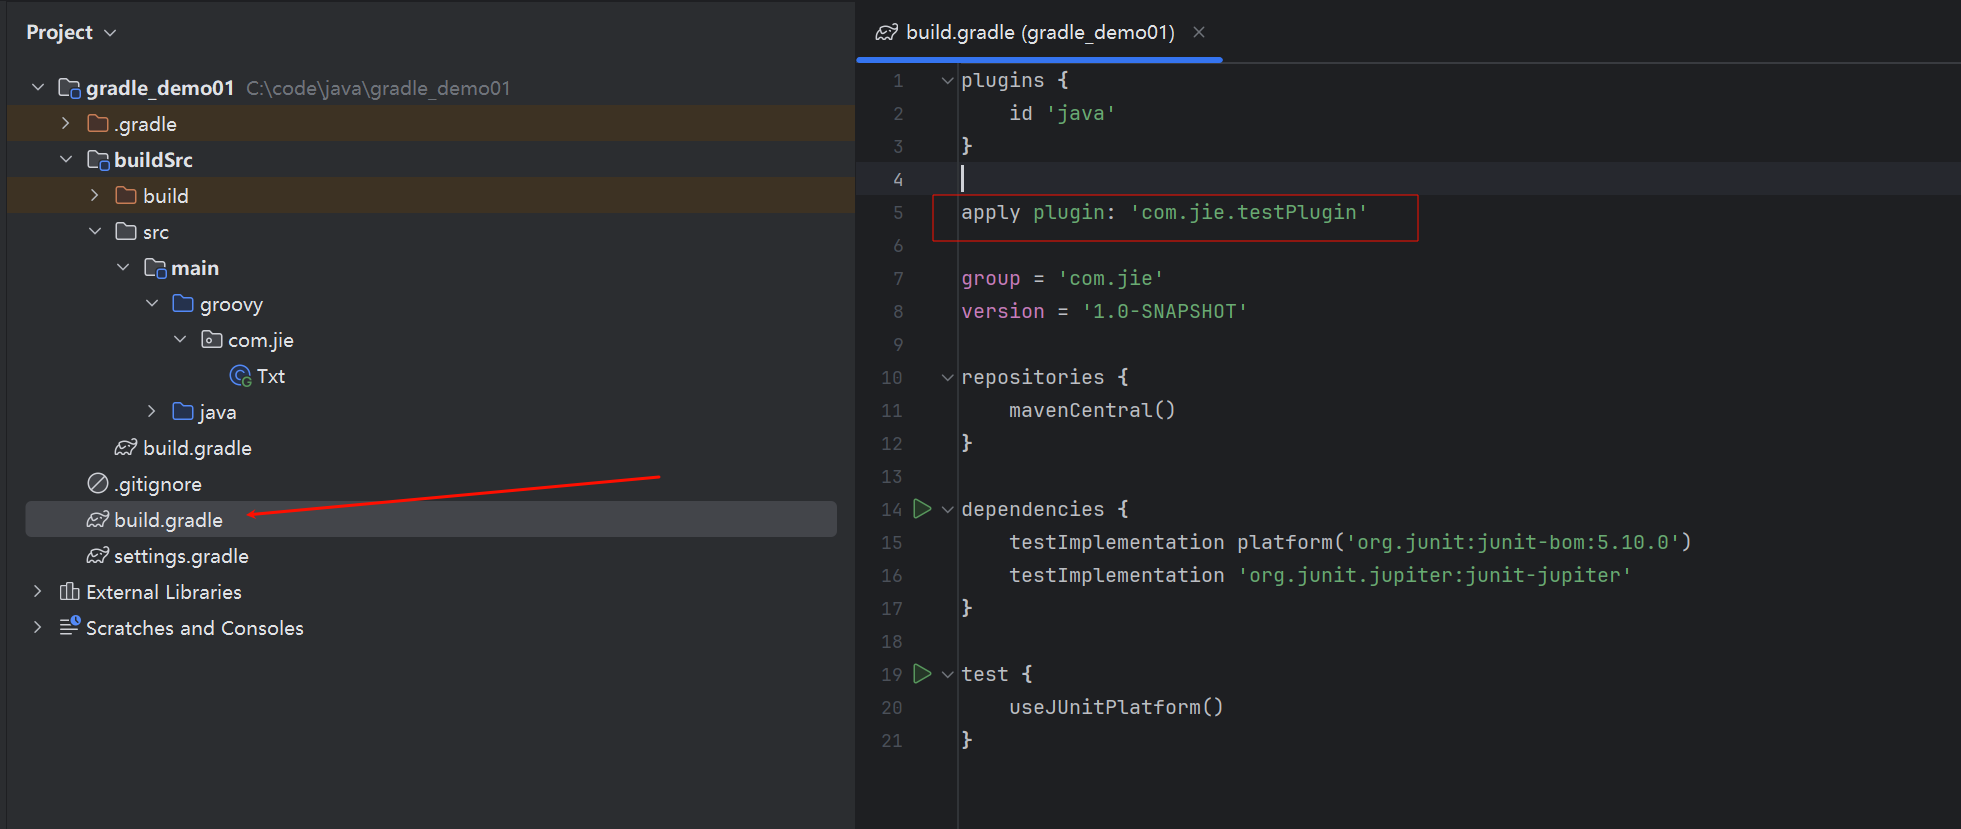Click the buildSrc module folder icon

coord(98,160)
